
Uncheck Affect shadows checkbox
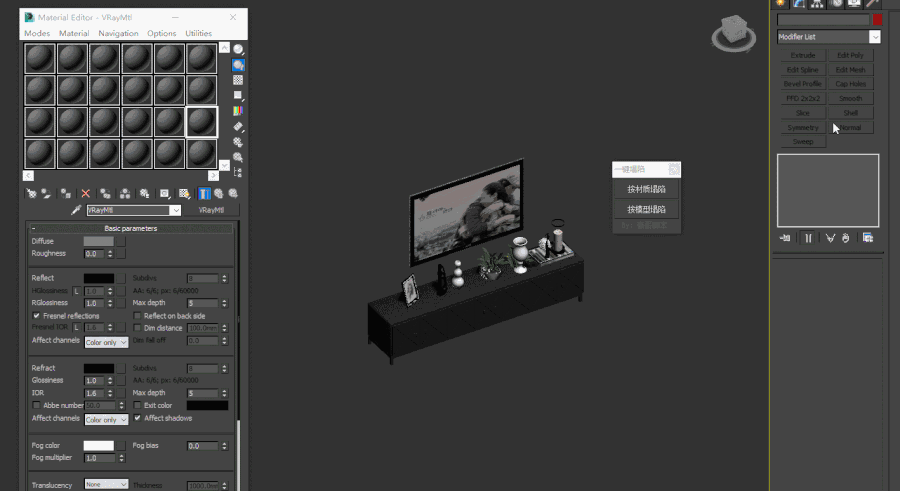coord(137,418)
